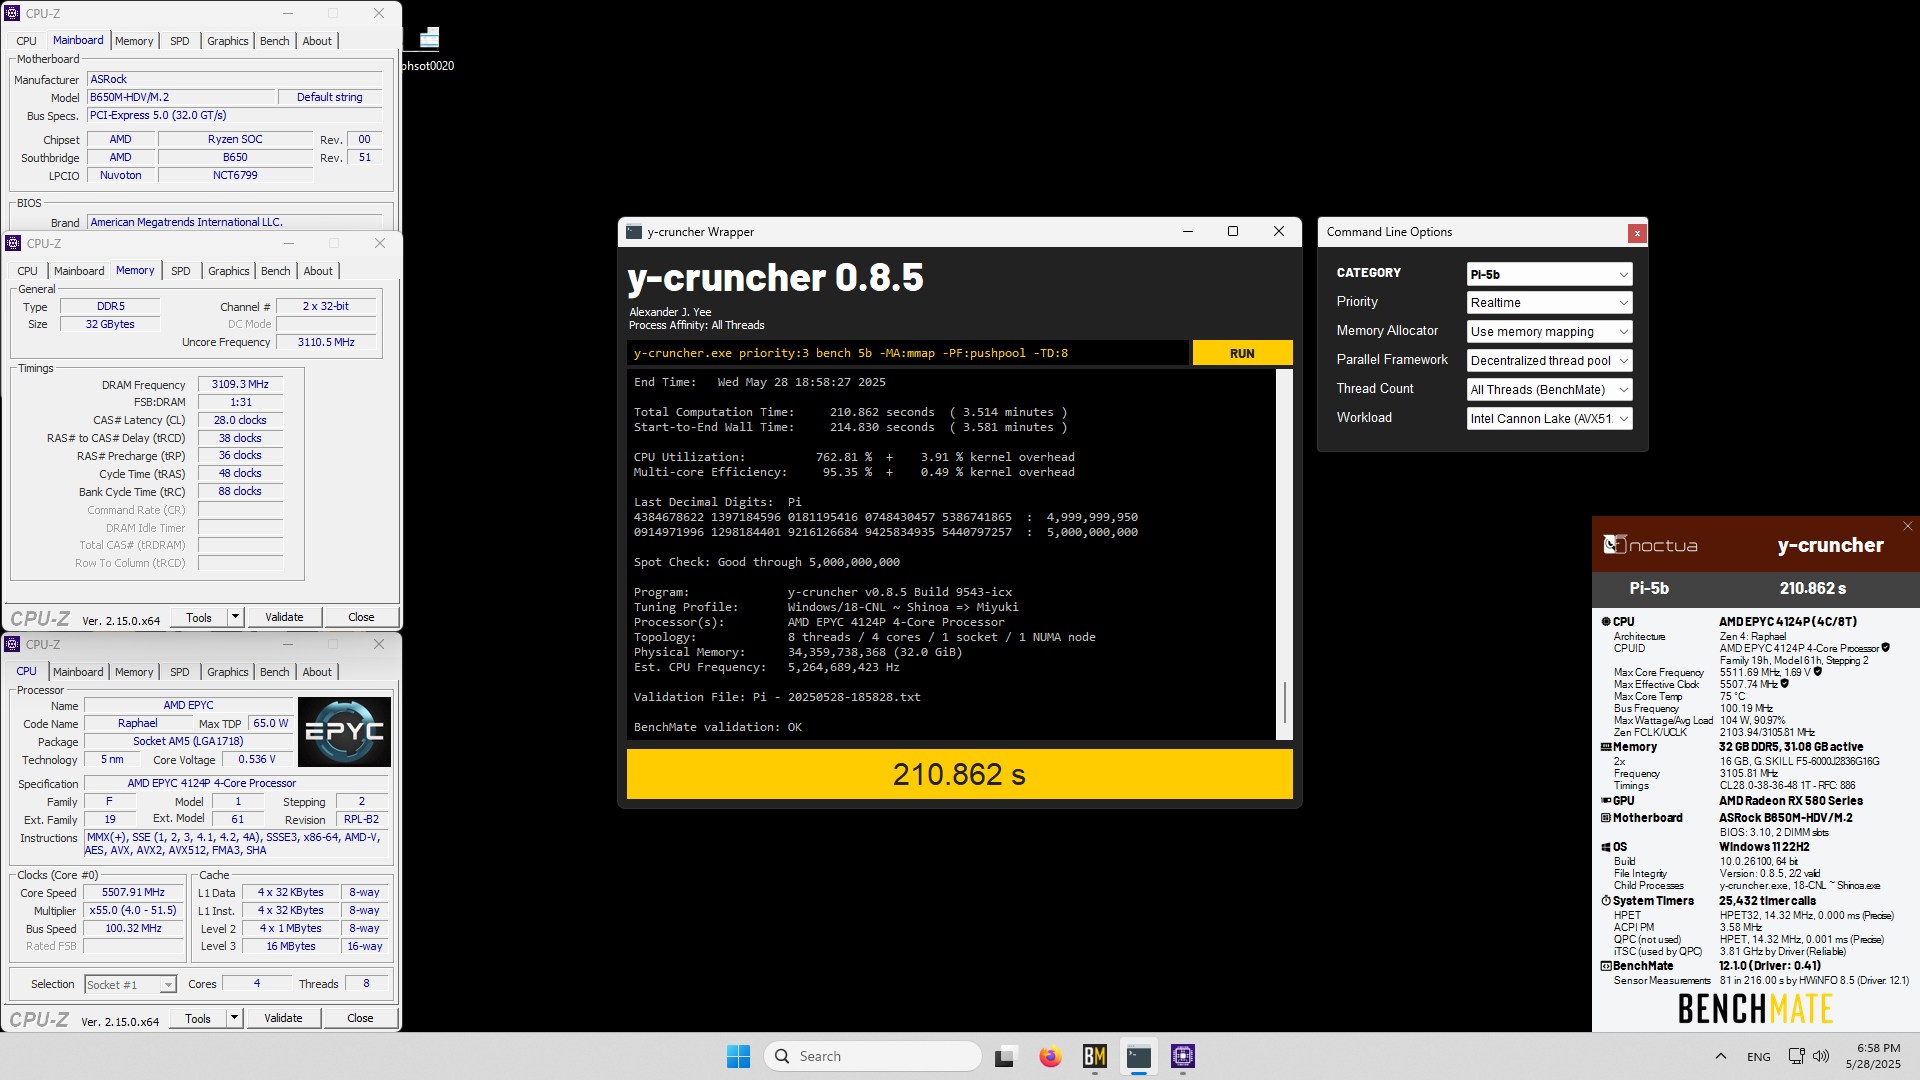Click DRAM Frequency value 3109.3 MHz

(x=240, y=384)
